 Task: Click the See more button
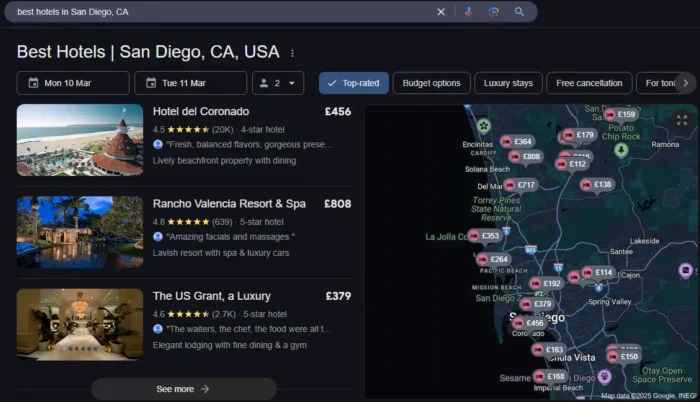tap(183, 389)
